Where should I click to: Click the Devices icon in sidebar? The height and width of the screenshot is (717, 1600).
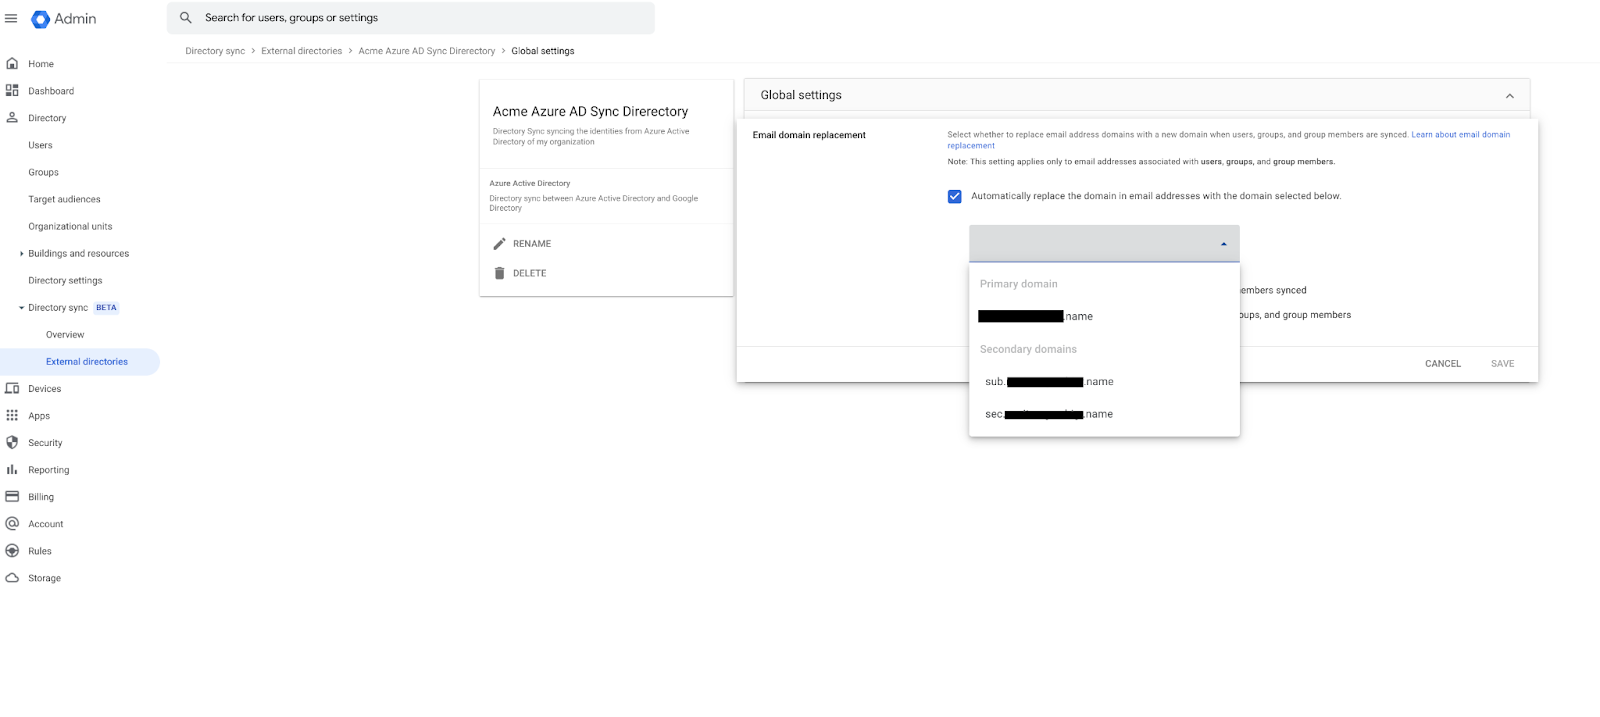[12, 388]
